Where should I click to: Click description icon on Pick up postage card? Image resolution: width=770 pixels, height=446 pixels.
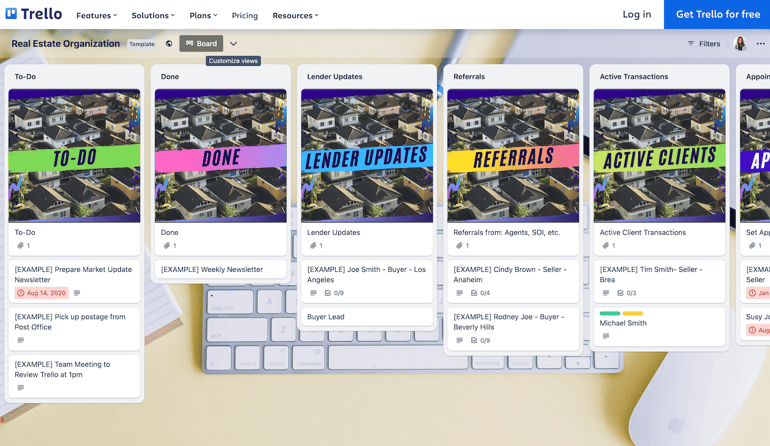click(20, 341)
